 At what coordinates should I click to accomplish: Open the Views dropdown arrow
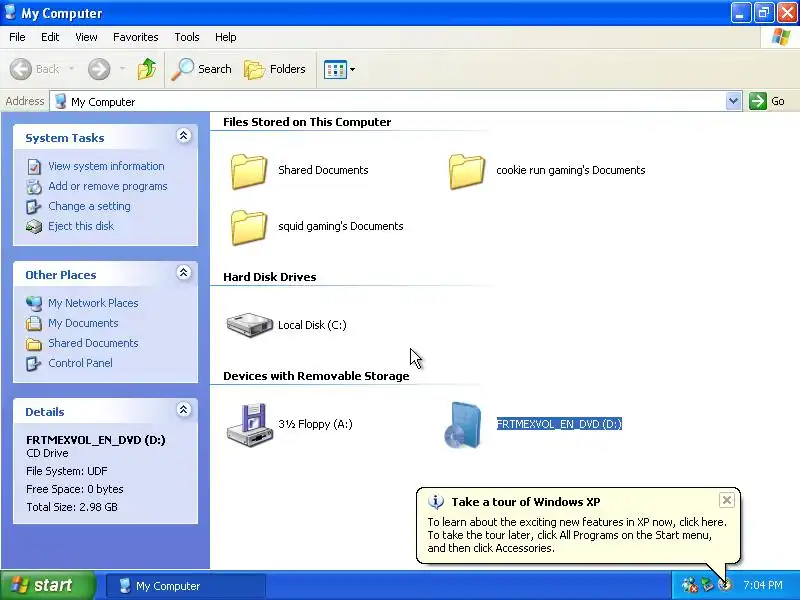pyautogui.click(x=353, y=69)
